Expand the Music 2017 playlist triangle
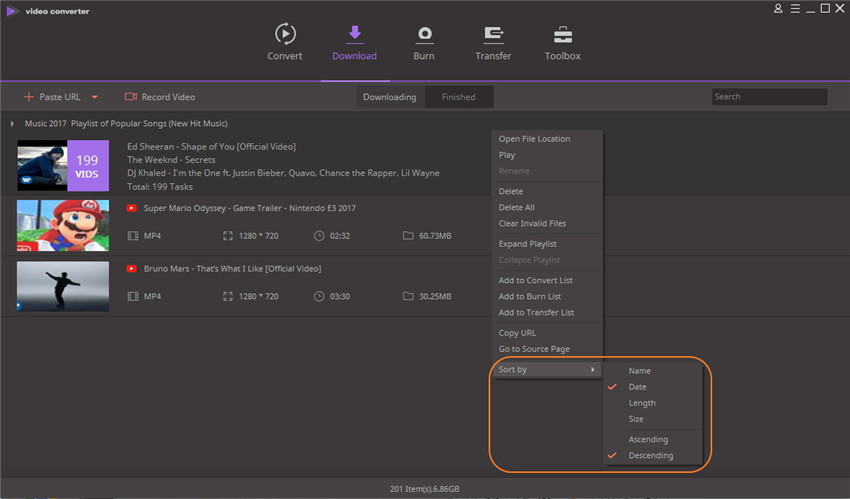This screenshot has height=499, width=850. pyautogui.click(x=12, y=124)
